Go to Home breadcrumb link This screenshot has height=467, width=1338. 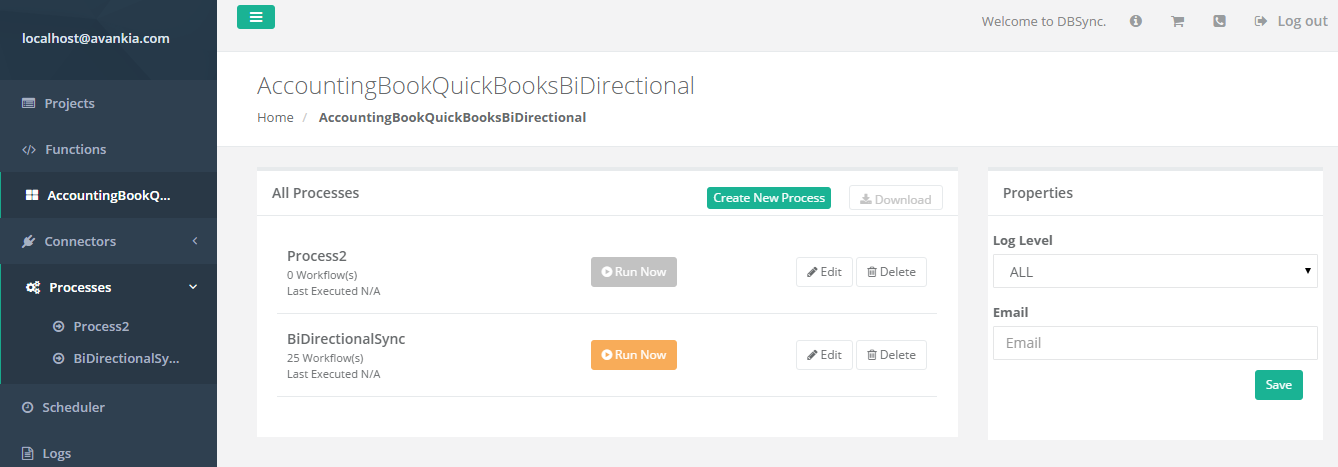pyautogui.click(x=275, y=117)
